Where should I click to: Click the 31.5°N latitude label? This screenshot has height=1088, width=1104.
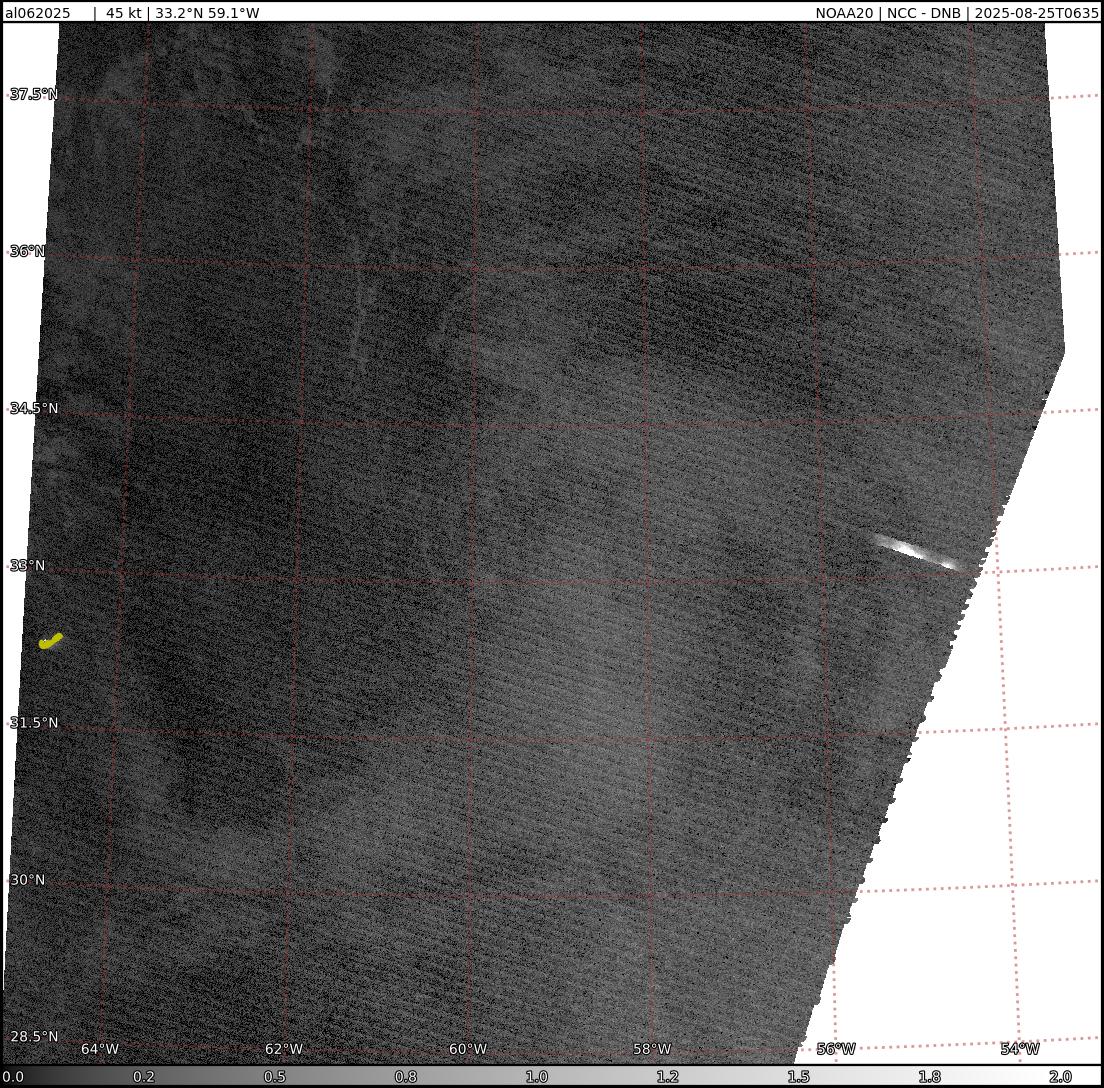(34, 722)
